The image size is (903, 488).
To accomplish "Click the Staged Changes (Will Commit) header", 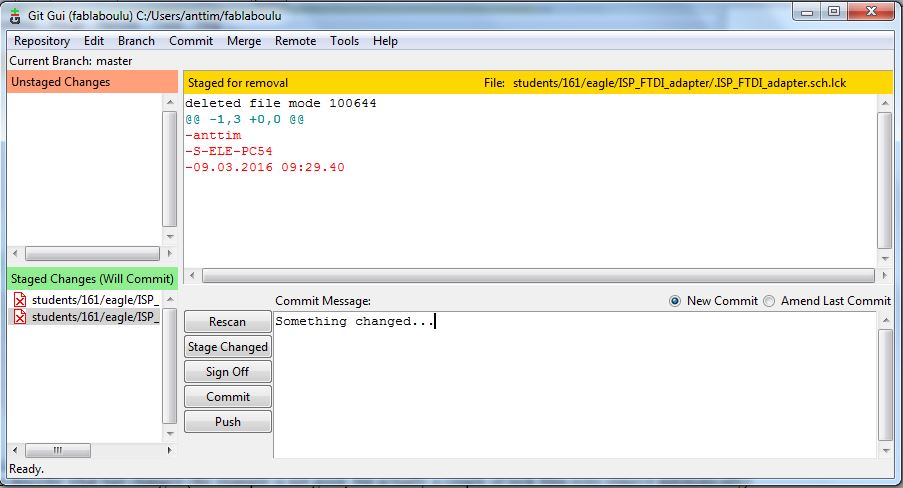I will click(x=92, y=279).
